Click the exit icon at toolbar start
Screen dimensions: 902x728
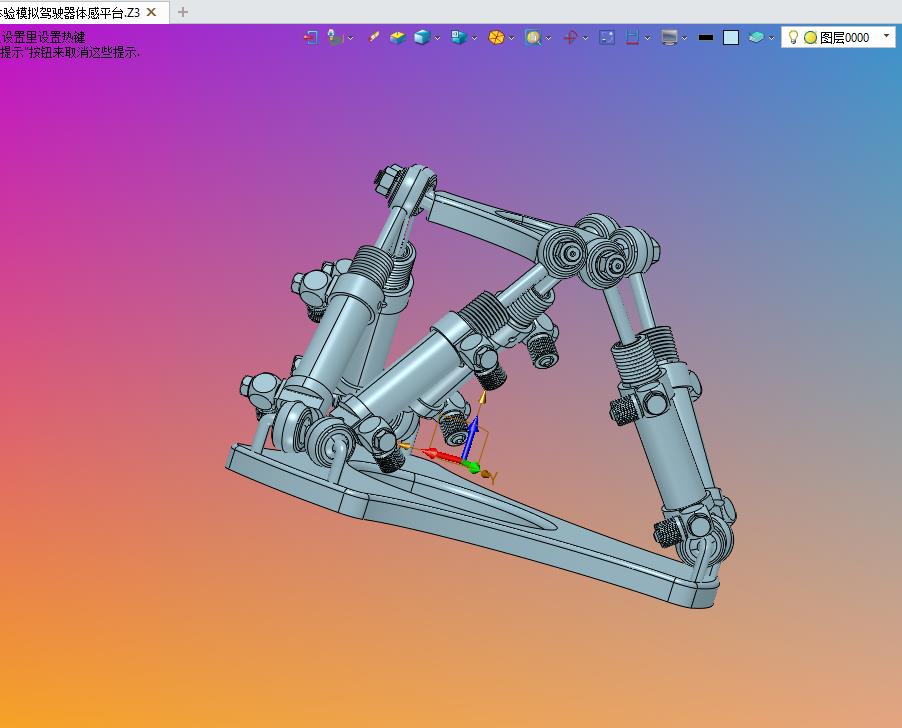tap(311, 37)
